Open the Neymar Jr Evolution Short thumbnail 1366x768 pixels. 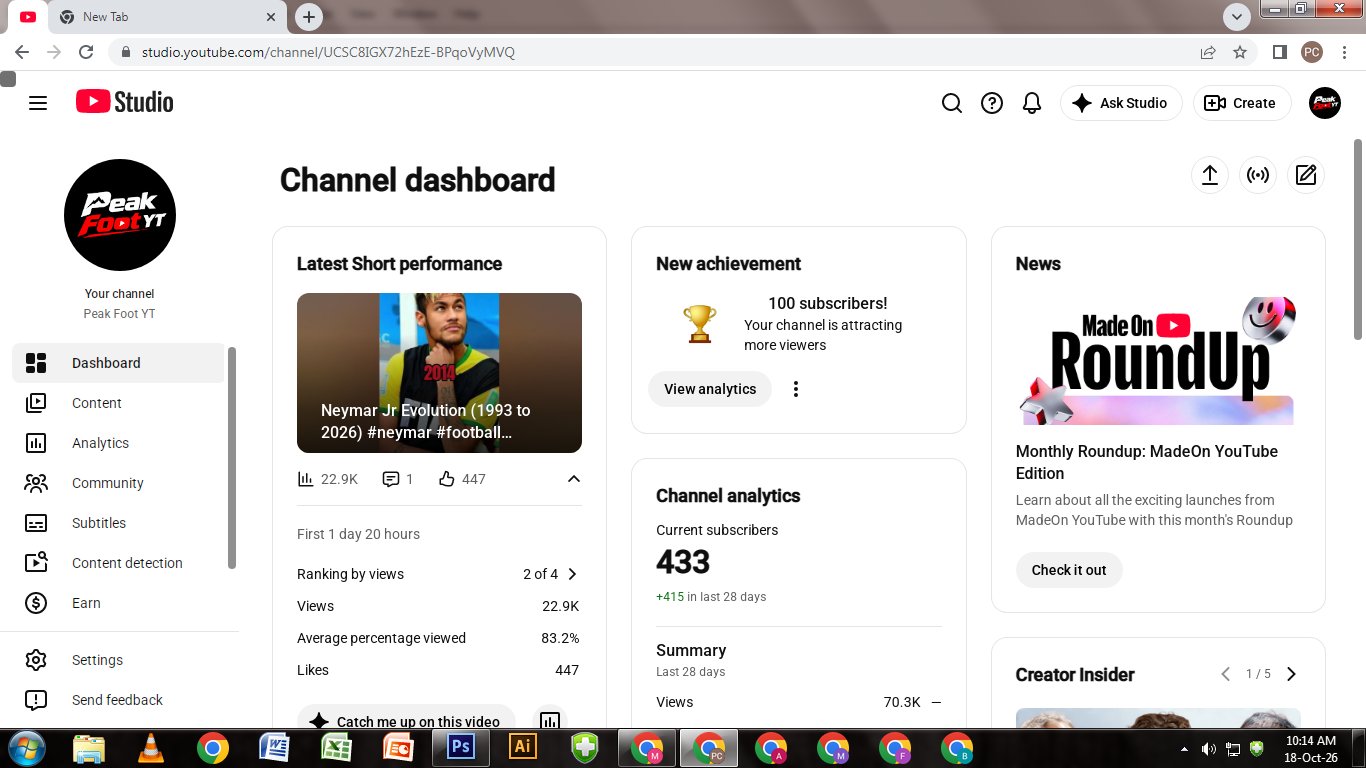coord(439,373)
